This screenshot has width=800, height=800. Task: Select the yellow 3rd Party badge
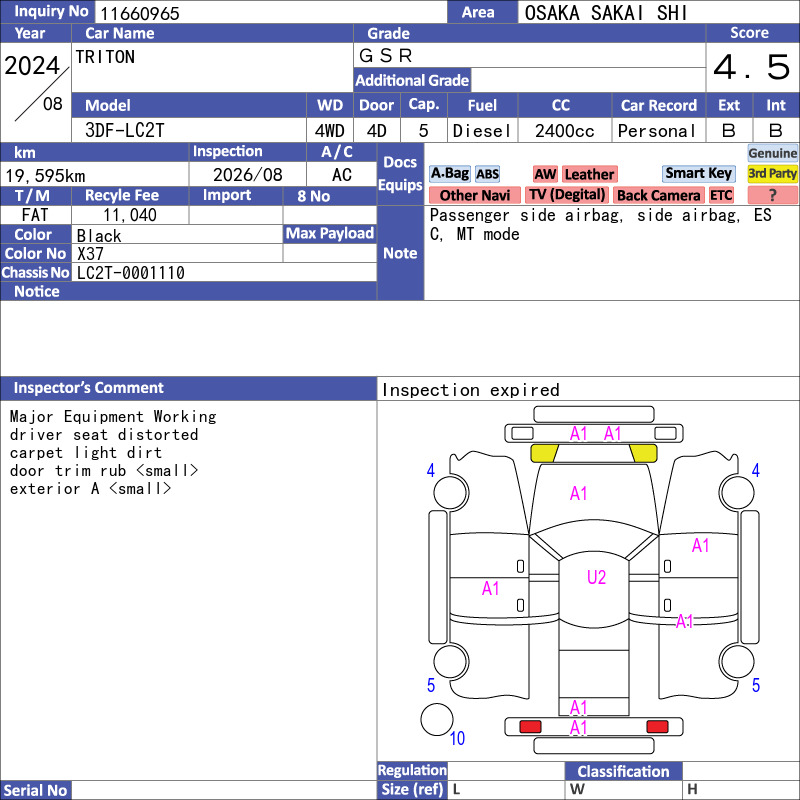point(772,173)
